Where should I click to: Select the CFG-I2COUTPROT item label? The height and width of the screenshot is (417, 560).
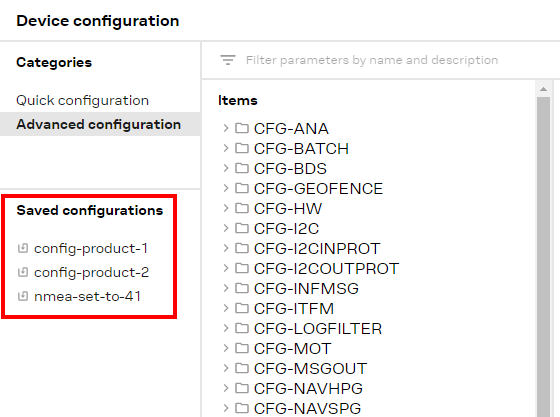(x=326, y=268)
